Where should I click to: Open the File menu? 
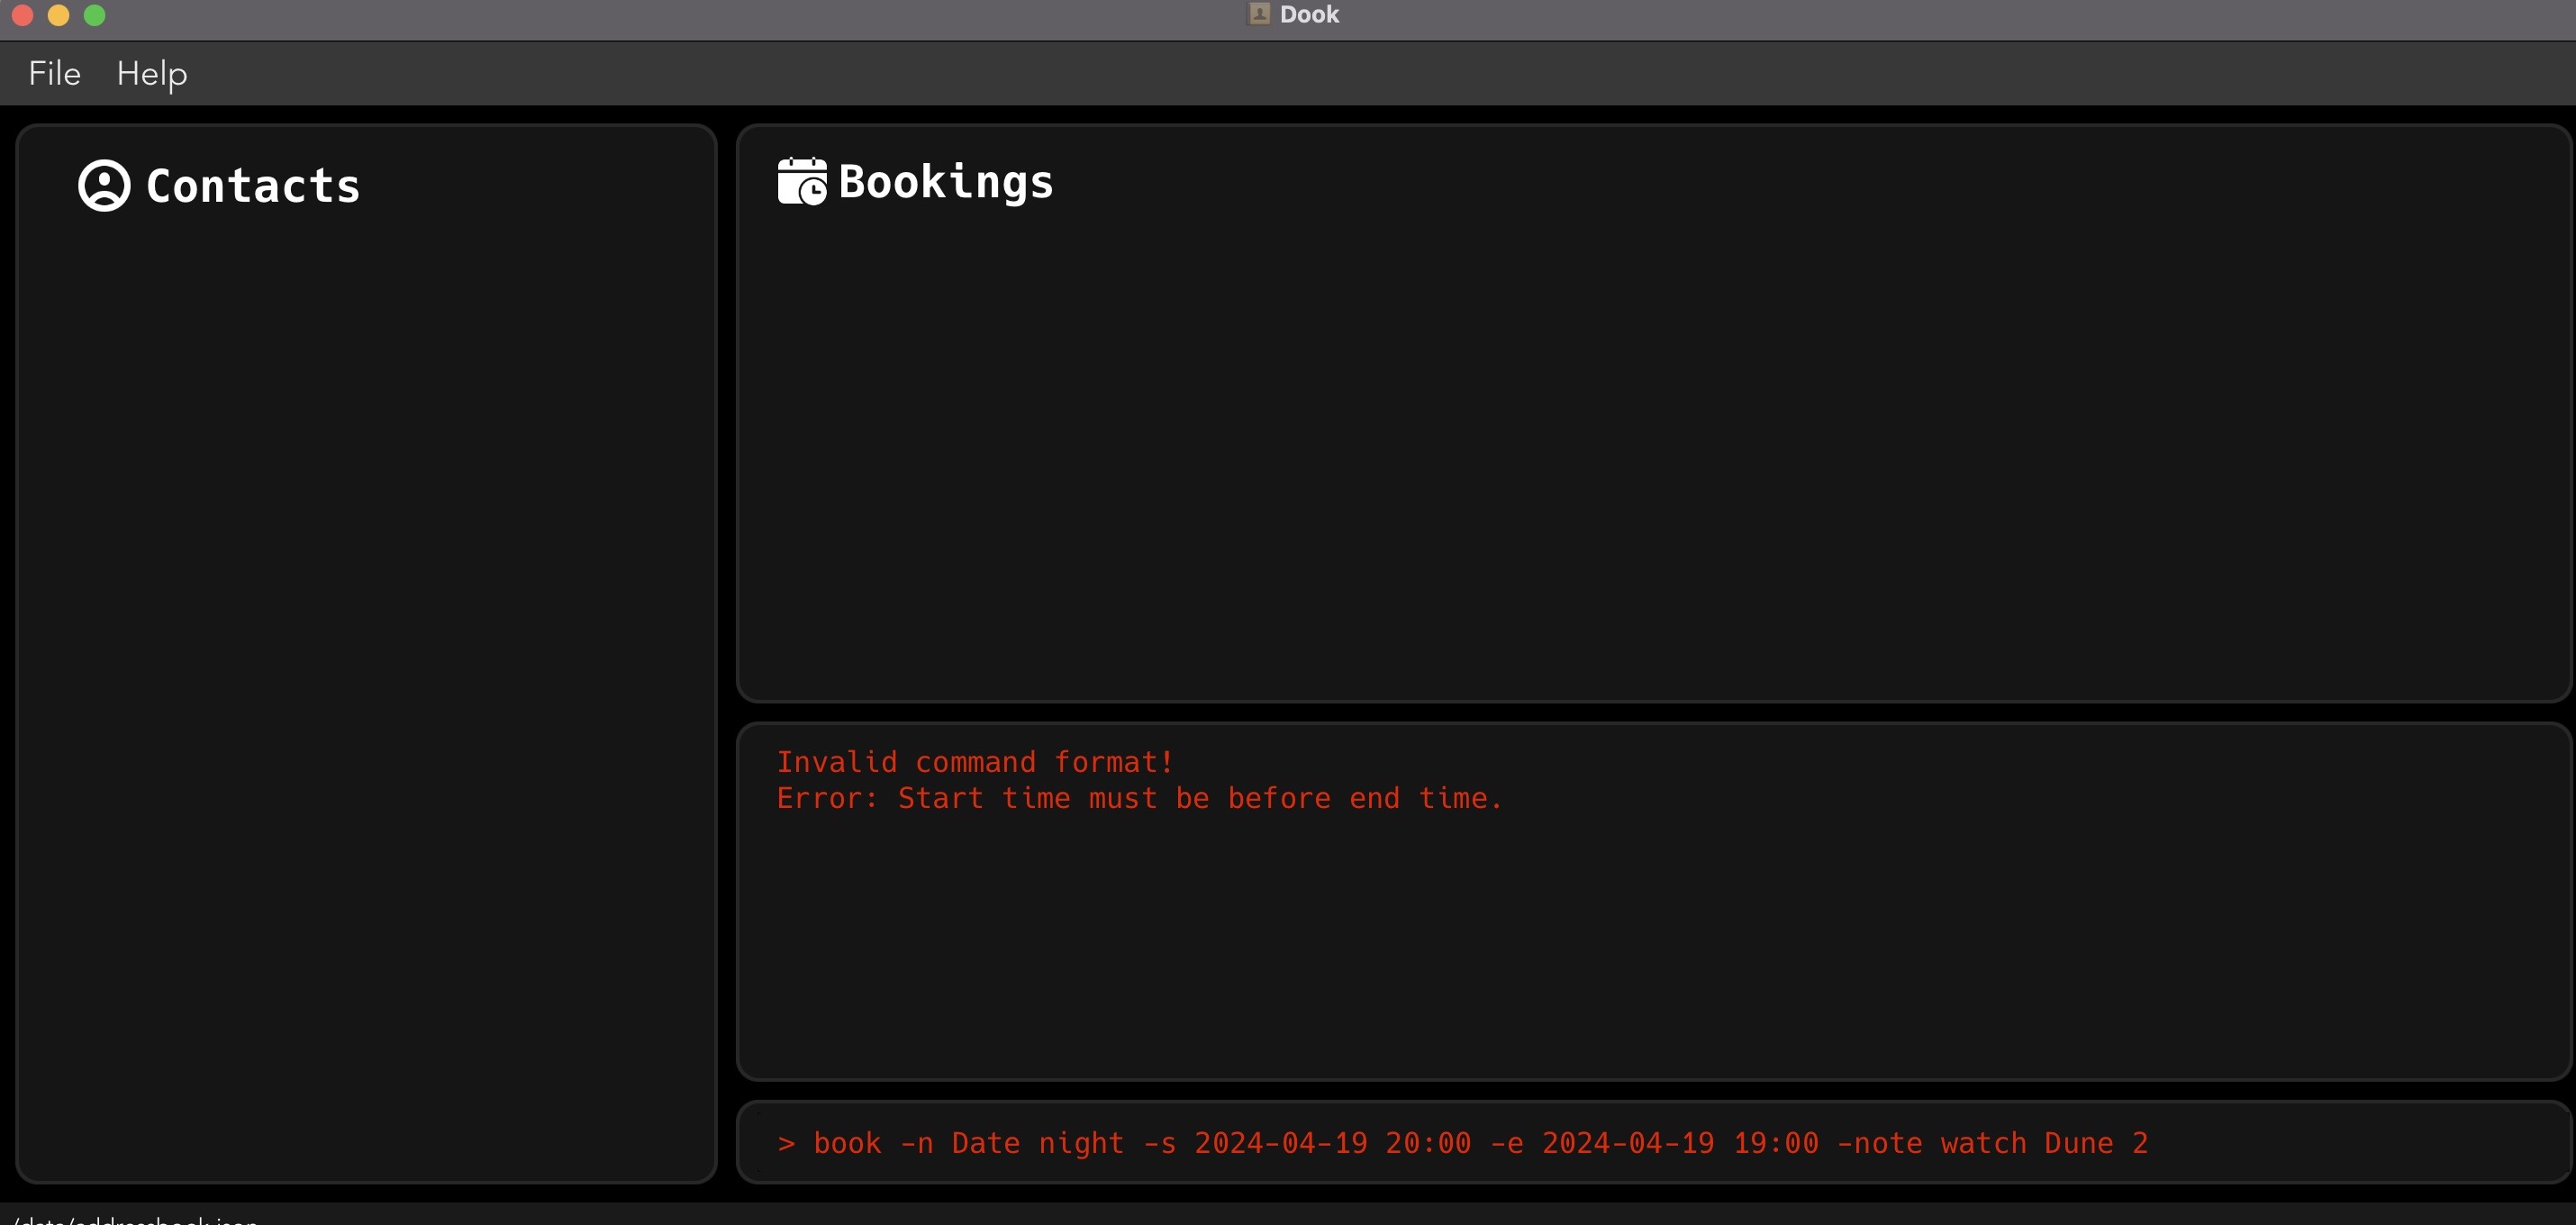point(54,74)
